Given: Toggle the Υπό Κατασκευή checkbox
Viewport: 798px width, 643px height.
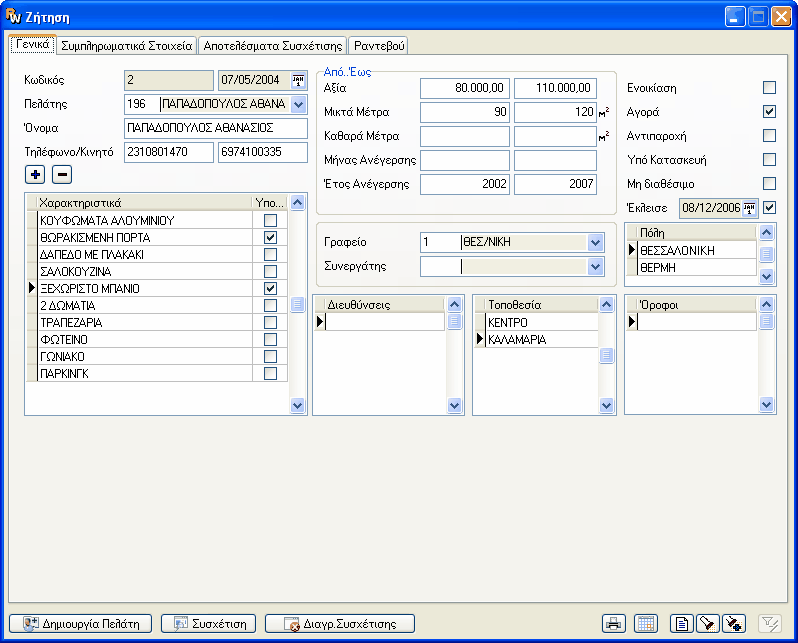Looking at the screenshot, I should pyautogui.click(x=770, y=159).
